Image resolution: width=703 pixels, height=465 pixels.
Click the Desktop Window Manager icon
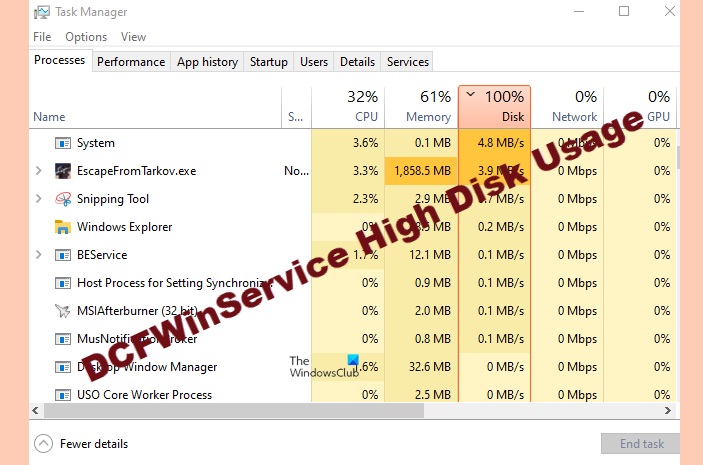point(62,367)
